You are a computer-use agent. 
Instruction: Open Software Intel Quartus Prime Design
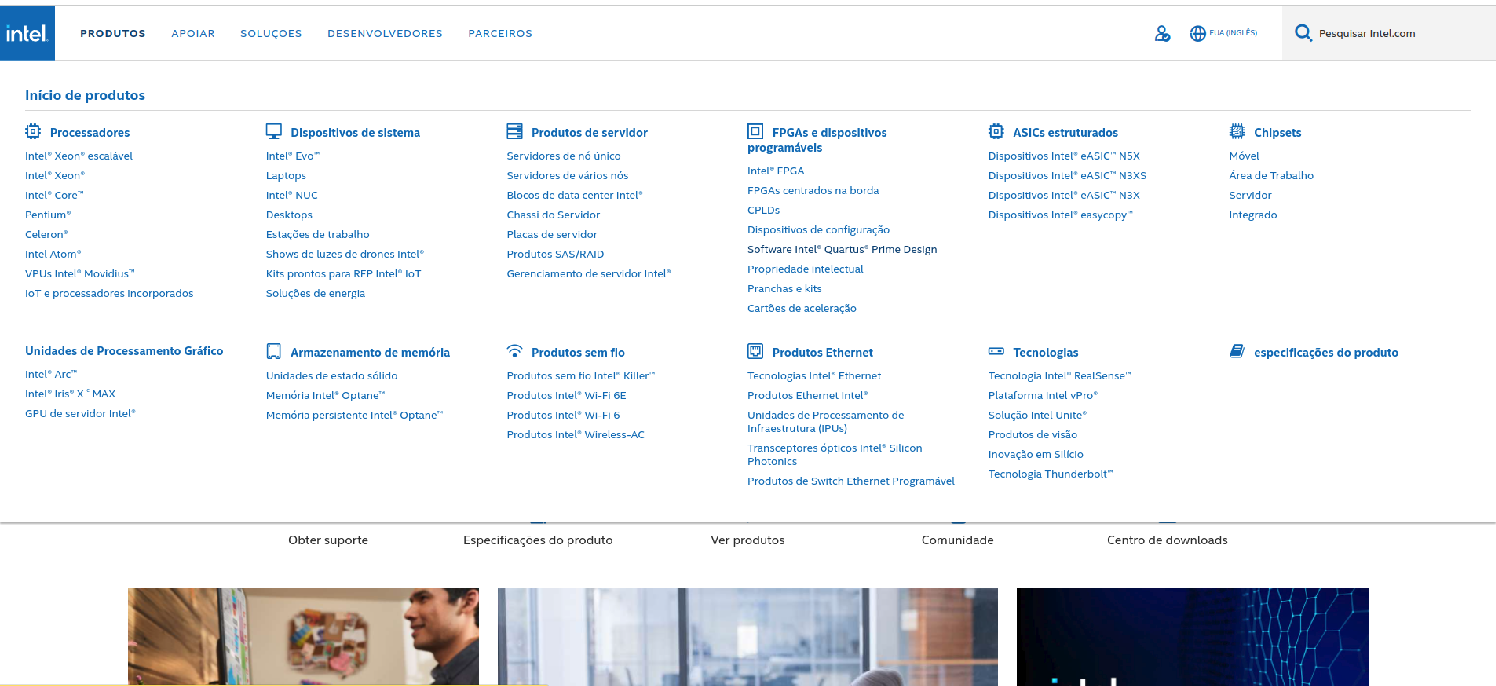coord(842,249)
